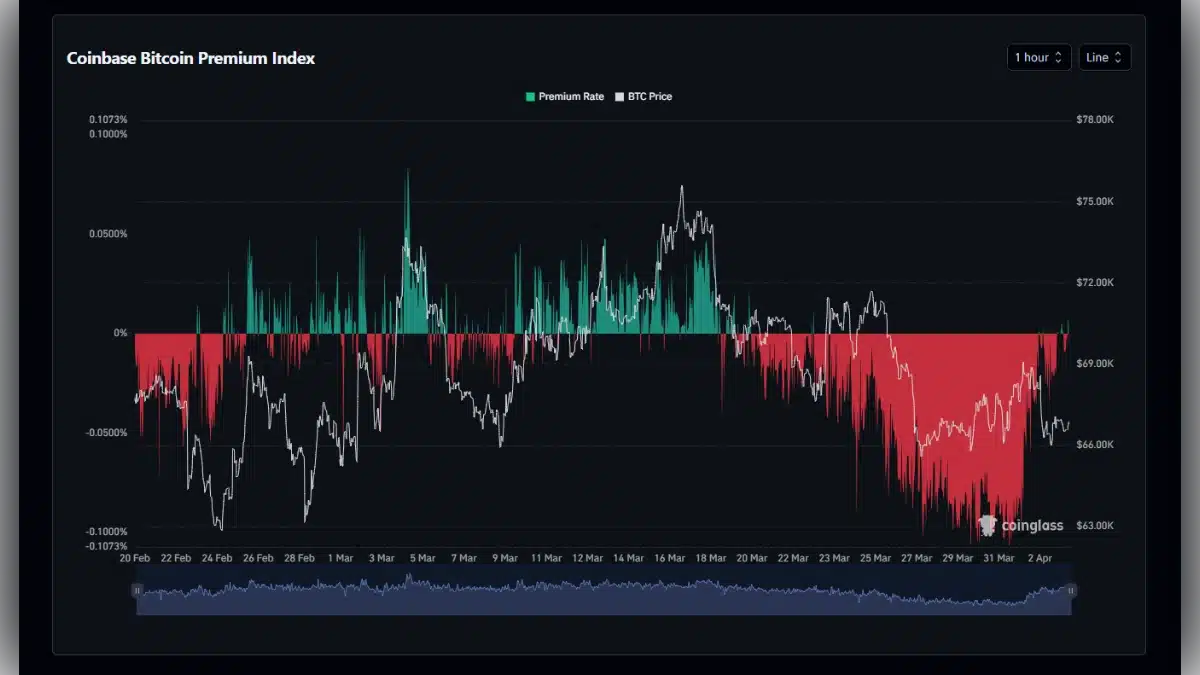Toggle the BTC Price series visibility
The width and height of the screenshot is (1200, 675).
coord(645,96)
